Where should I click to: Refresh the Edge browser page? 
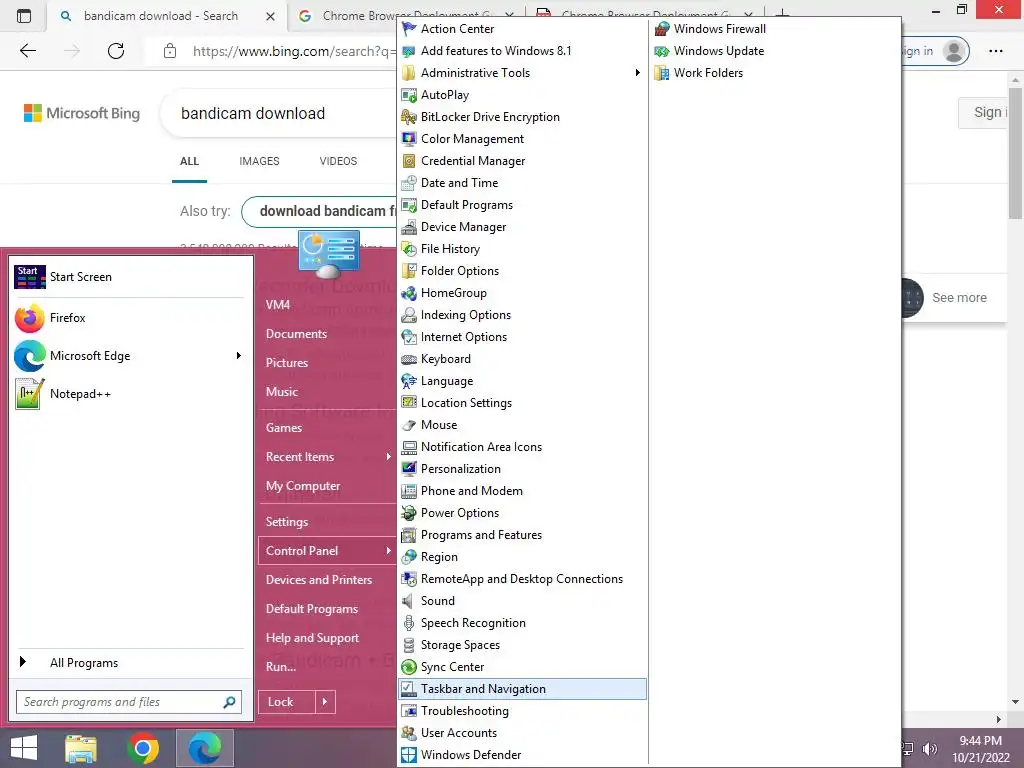(x=116, y=51)
